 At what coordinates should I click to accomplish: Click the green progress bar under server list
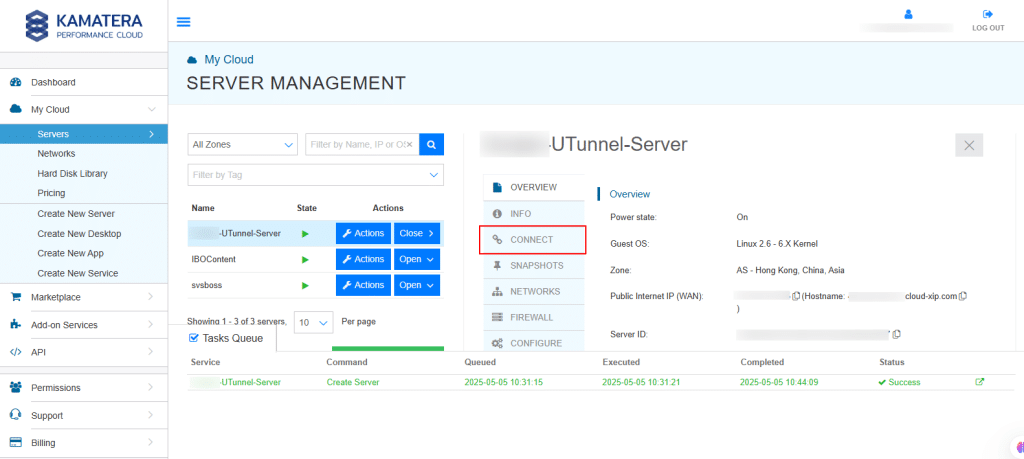tap(388, 349)
